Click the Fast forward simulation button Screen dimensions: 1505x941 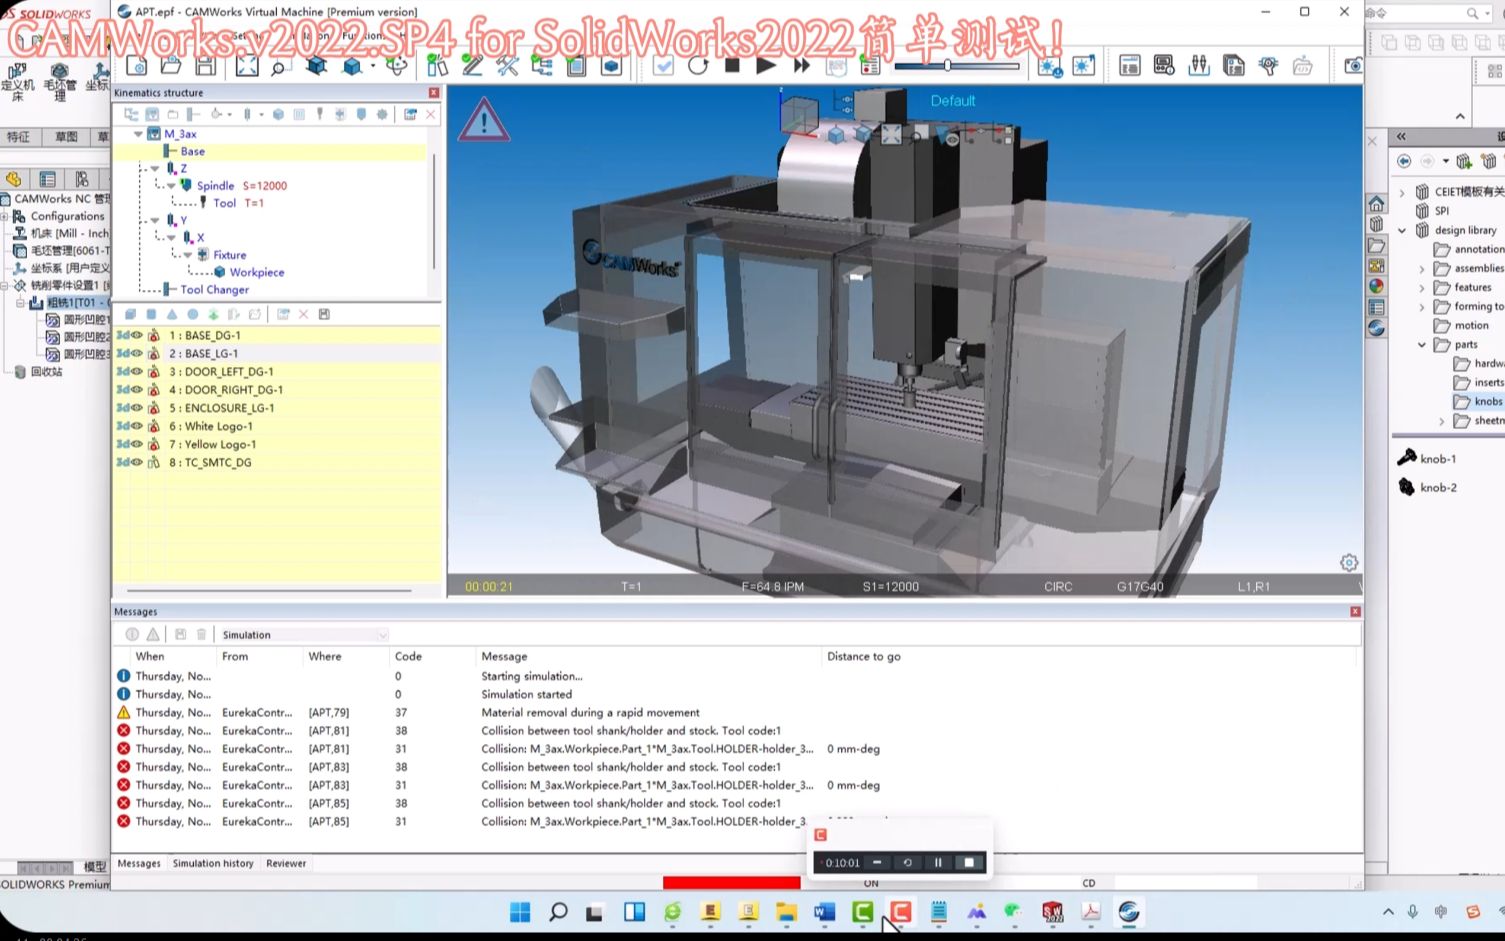coord(801,66)
